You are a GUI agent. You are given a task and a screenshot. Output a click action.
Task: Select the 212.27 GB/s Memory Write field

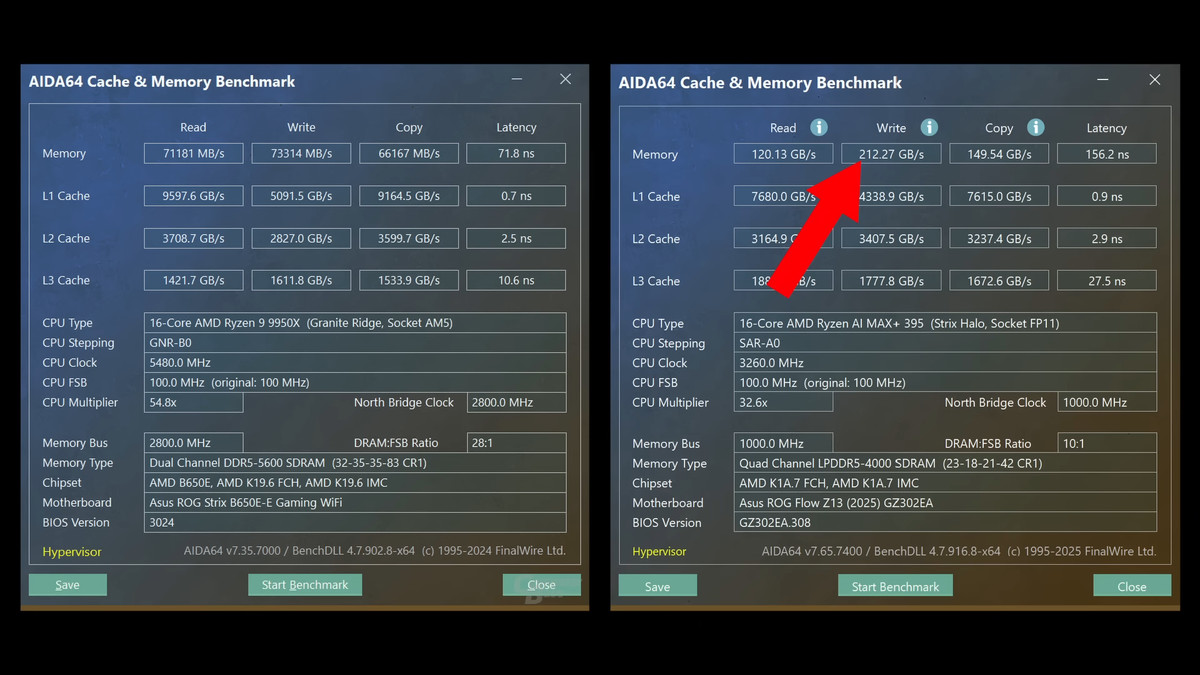891,155
